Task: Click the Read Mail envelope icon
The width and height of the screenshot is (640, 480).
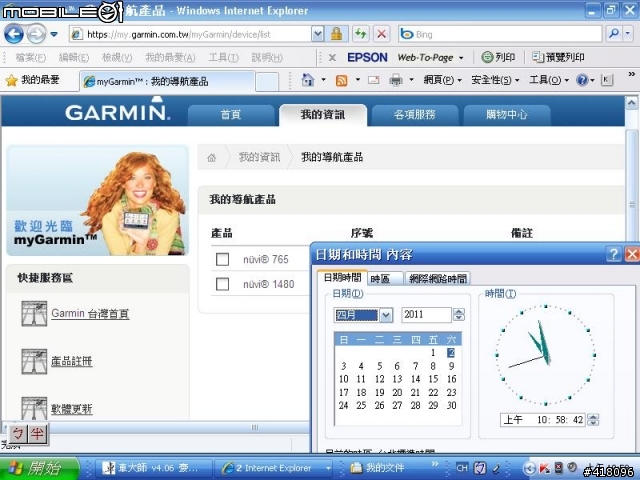Action: point(373,80)
